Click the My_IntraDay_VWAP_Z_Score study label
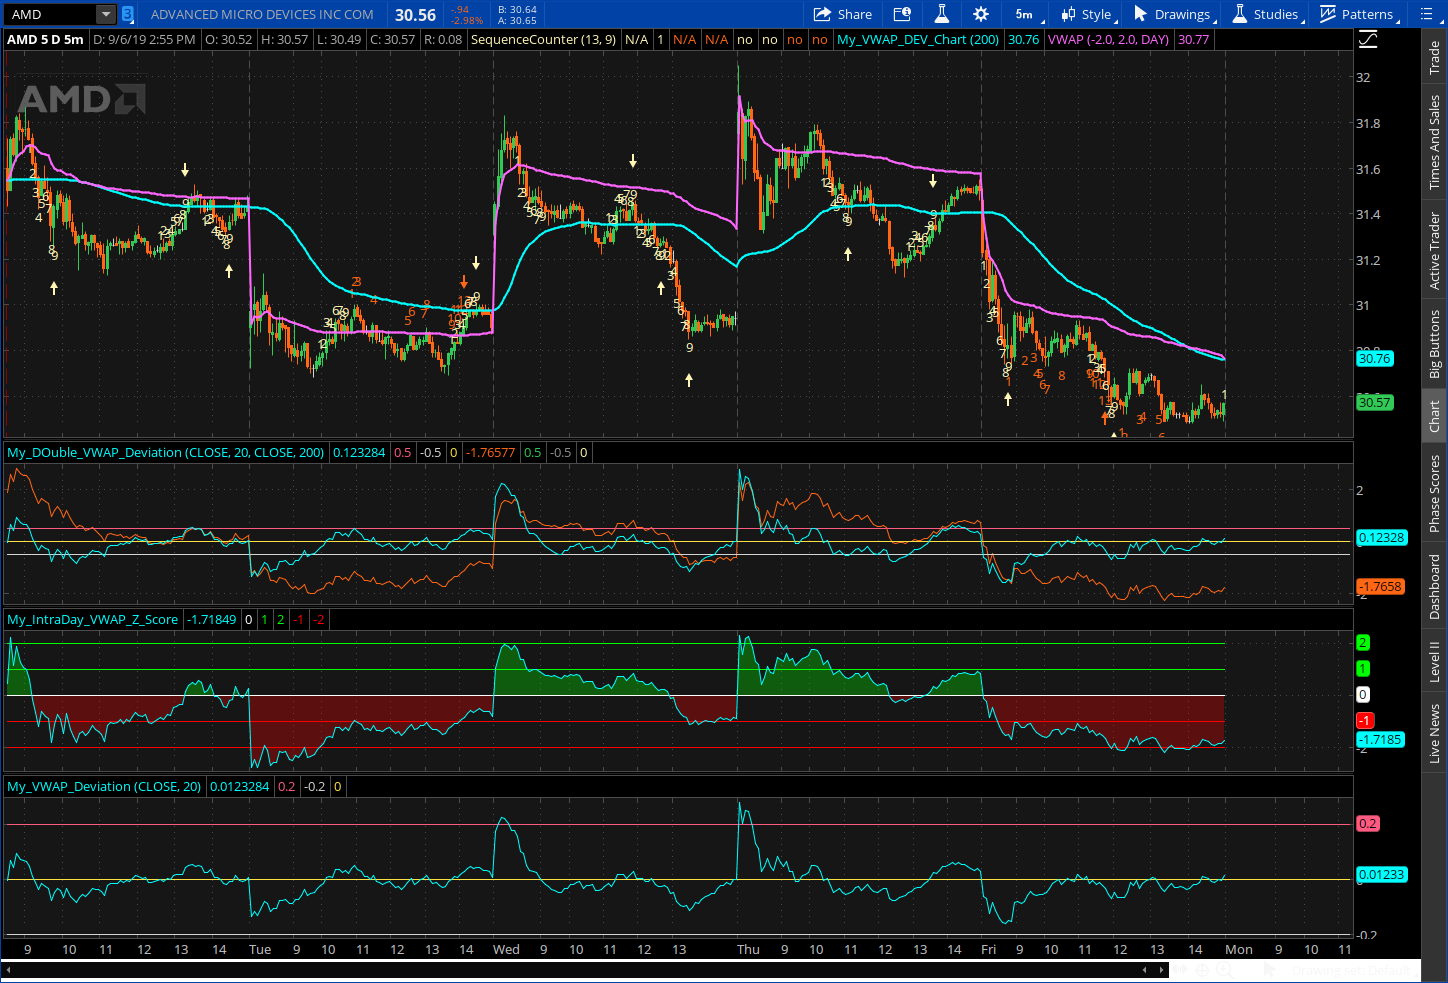The width and height of the screenshot is (1448, 983). coord(93,620)
